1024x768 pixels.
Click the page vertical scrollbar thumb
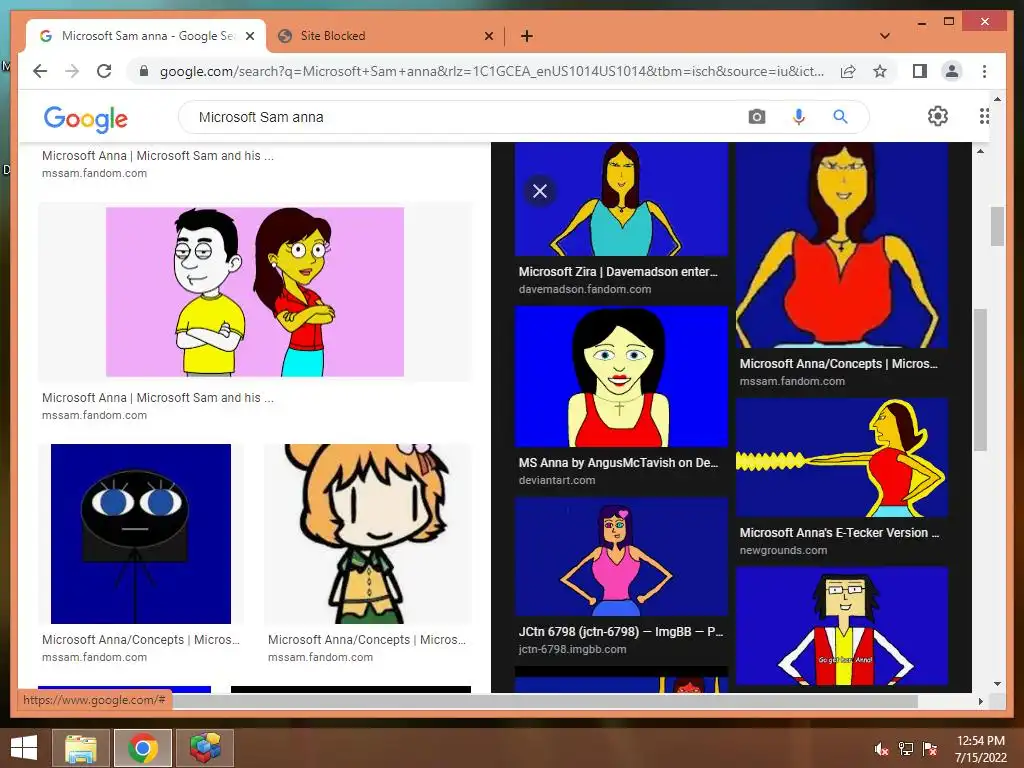click(x=997, y=226)
